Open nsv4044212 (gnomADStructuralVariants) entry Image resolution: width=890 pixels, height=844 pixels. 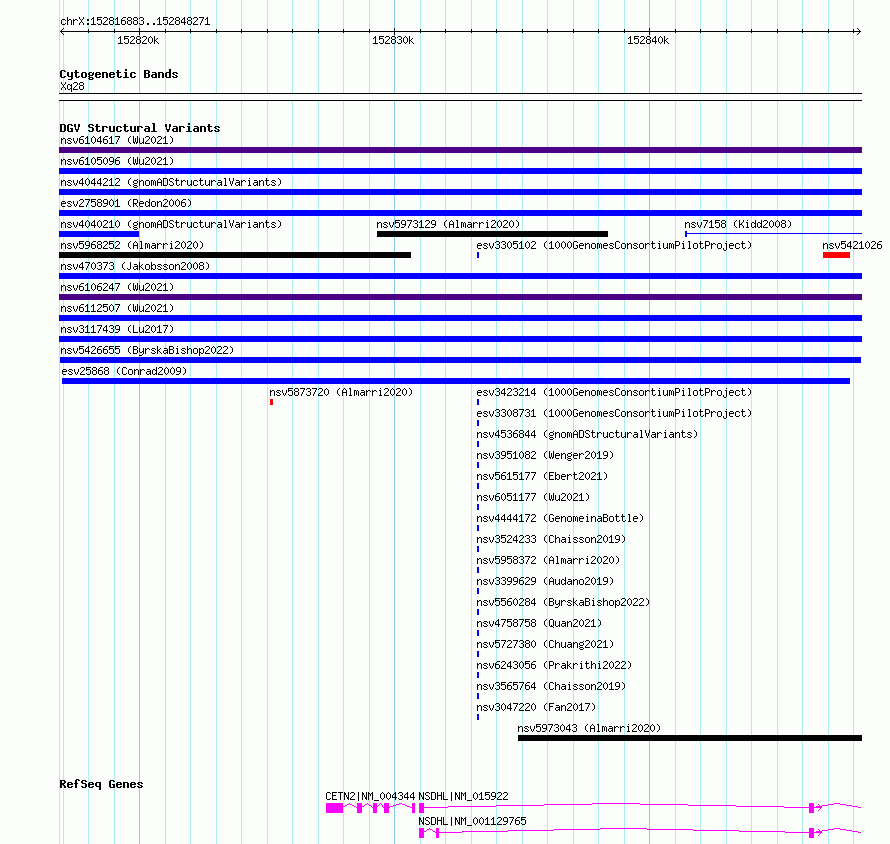coord(171,182)
